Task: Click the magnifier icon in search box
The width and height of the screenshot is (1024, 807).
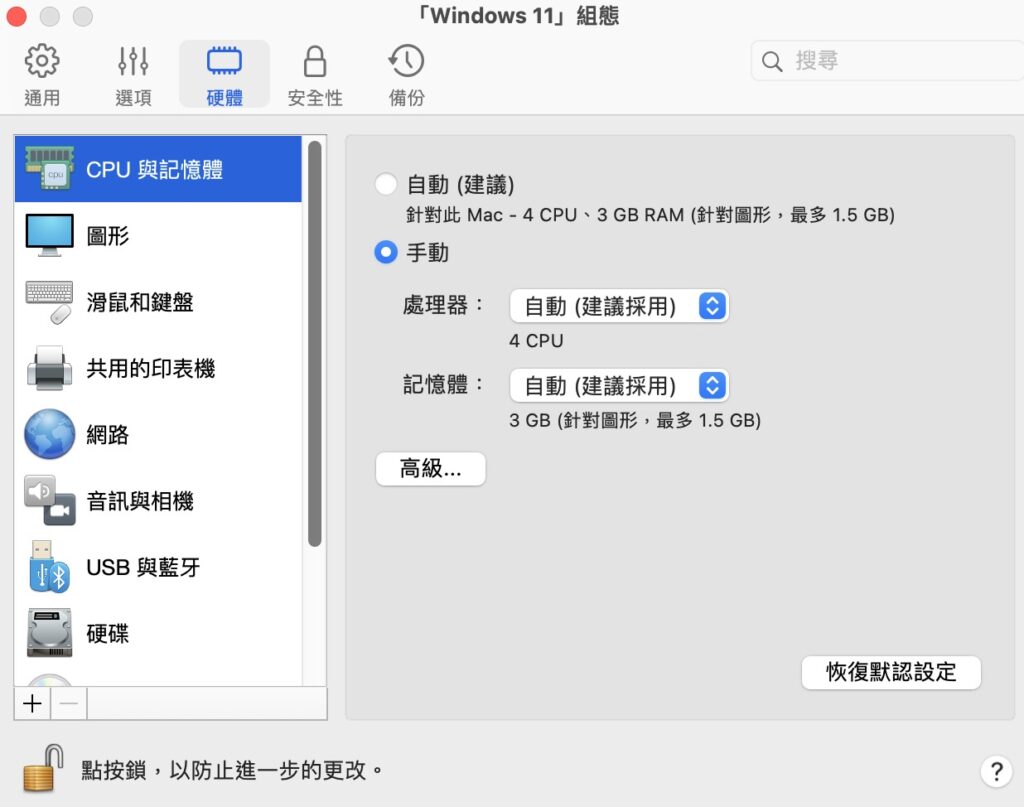Action: point(772,61)
